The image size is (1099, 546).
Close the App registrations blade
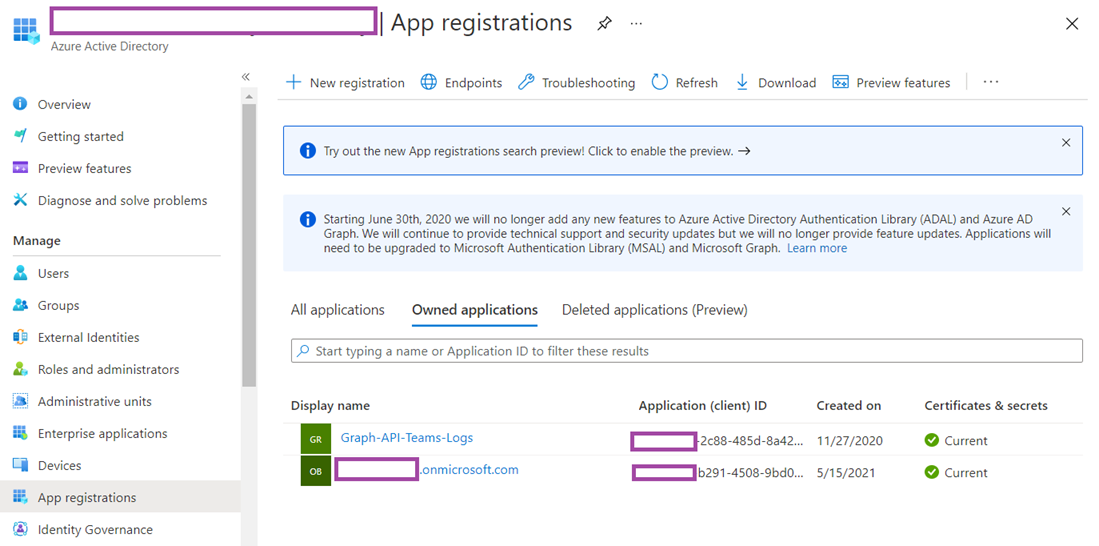click(x=1072, y=24)
